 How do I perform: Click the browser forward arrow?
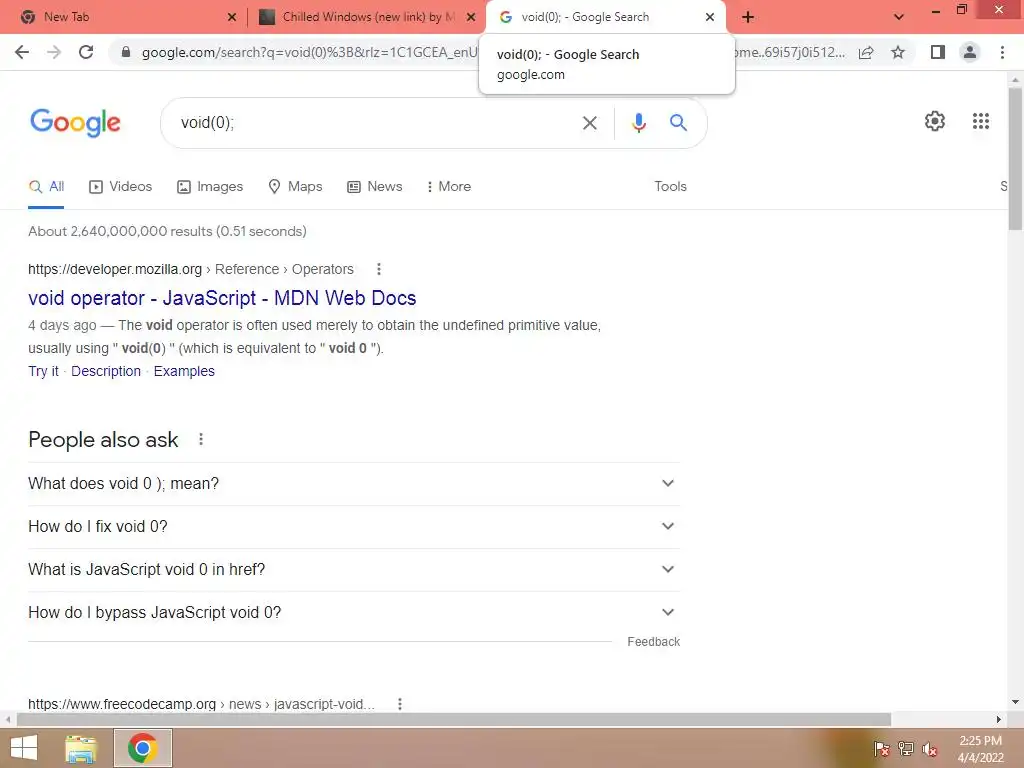pos(54,52)
